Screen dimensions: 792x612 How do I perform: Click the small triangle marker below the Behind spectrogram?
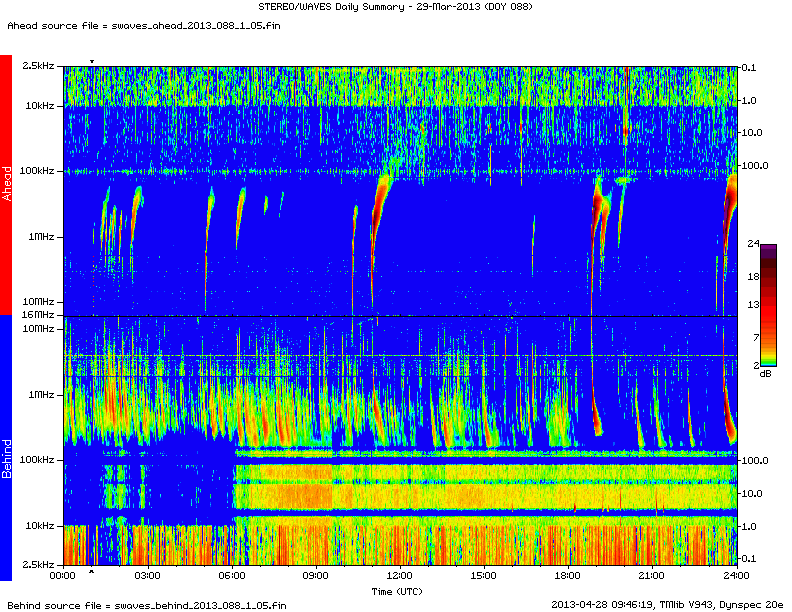[x=92, y=571]
